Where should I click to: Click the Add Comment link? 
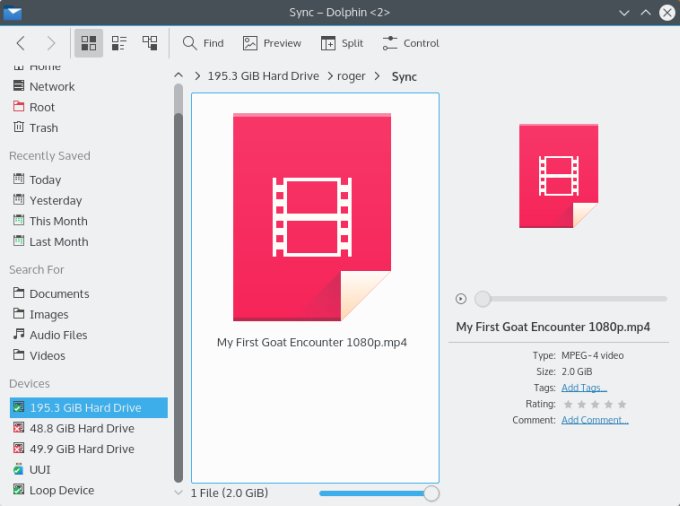coord(594,420)
